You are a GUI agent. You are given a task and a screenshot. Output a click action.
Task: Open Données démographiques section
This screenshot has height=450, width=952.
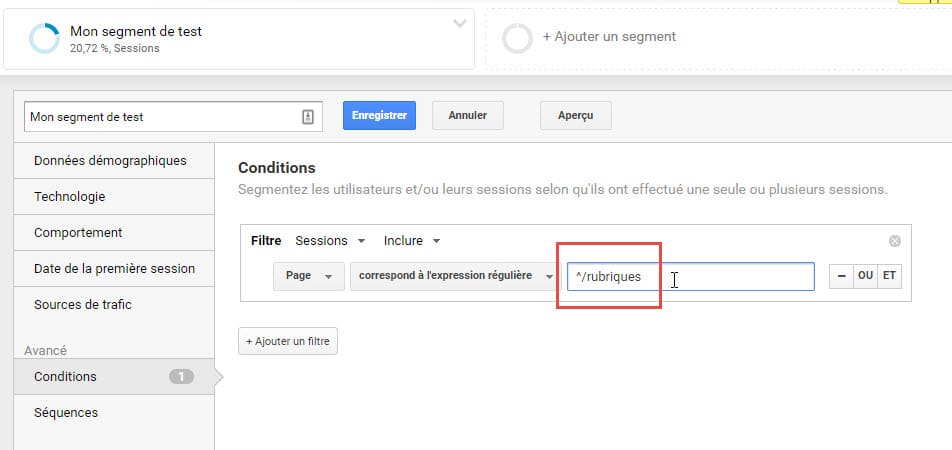114,161
